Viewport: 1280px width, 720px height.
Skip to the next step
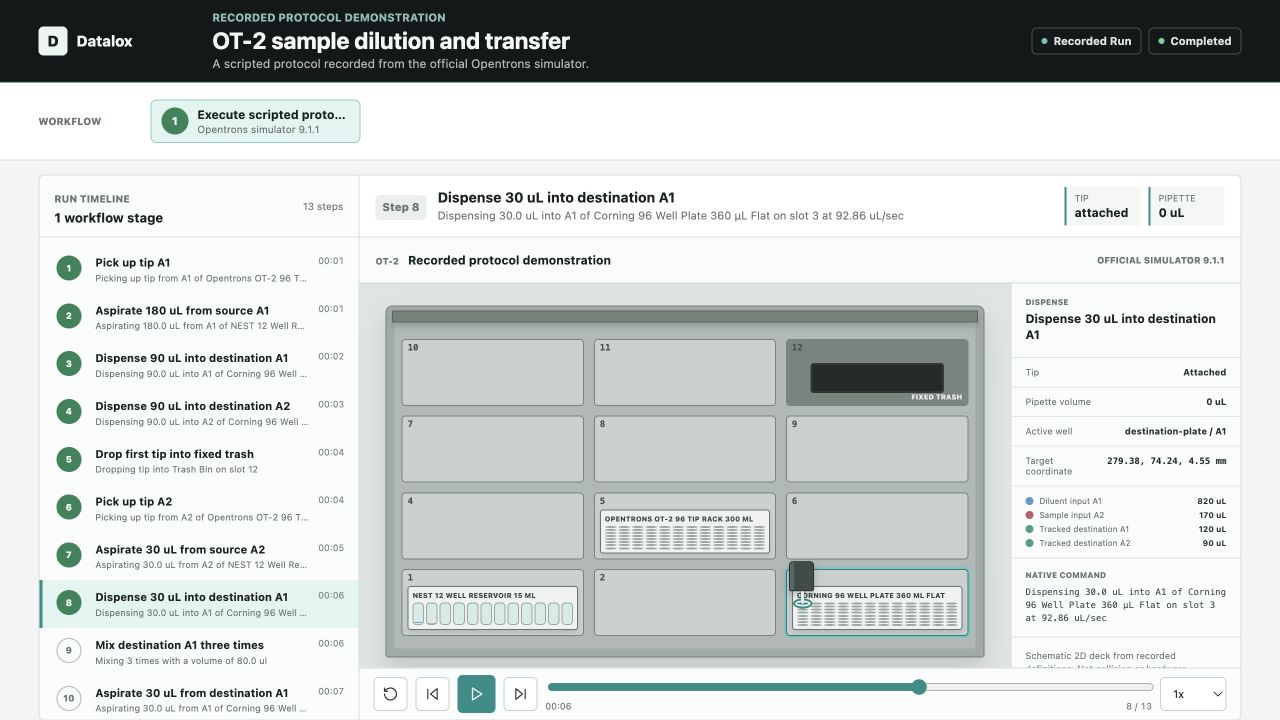tap(520, 694)
